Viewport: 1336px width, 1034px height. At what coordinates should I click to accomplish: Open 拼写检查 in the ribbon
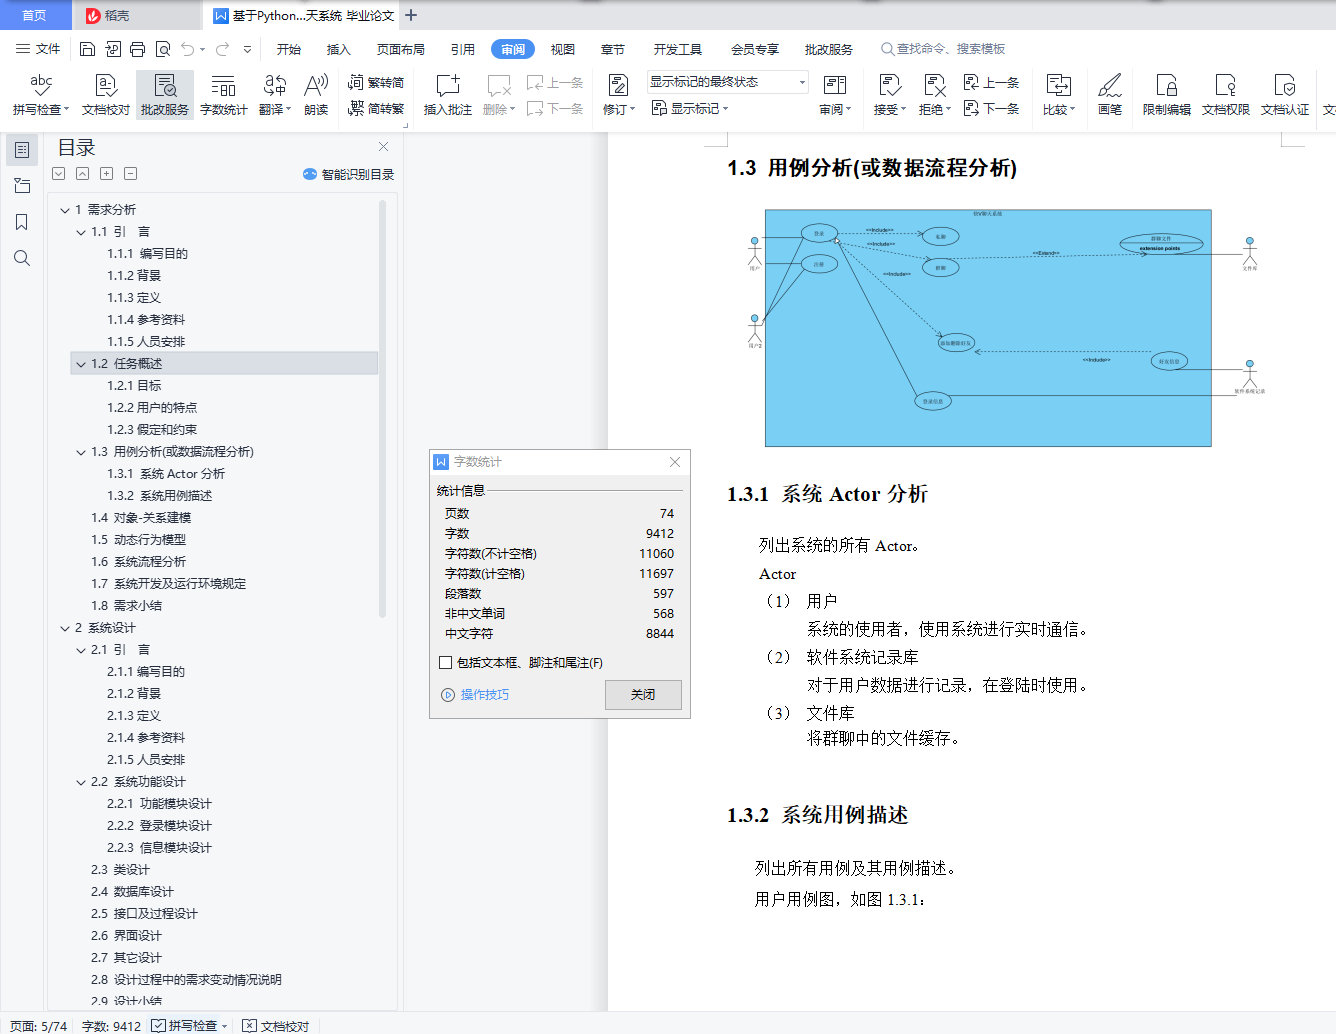(41, 95)
